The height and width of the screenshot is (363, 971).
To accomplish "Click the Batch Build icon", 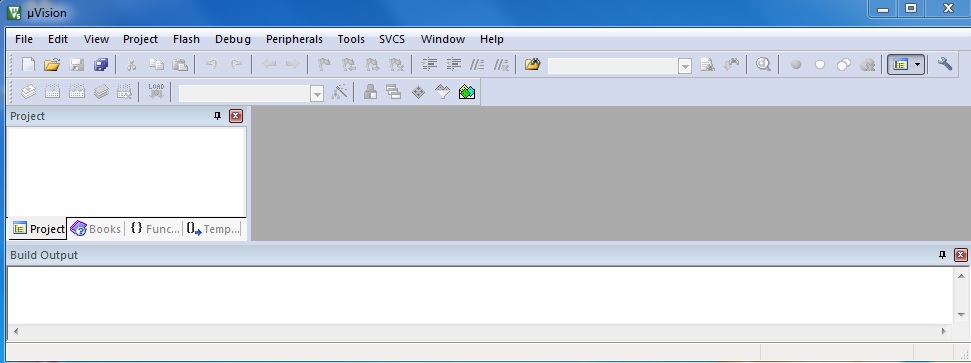I will 101,92.
